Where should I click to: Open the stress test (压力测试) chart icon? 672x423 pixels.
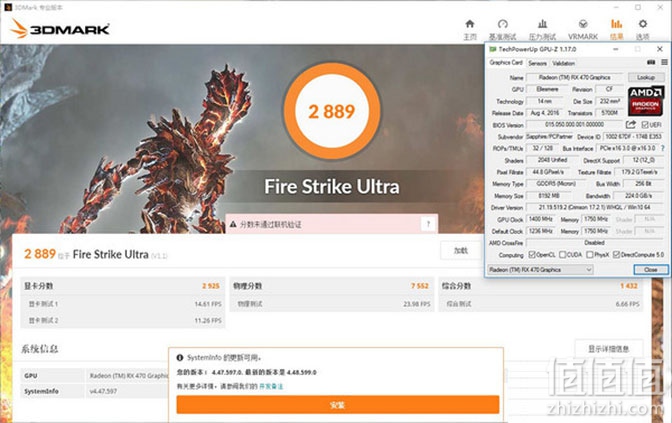542,24
